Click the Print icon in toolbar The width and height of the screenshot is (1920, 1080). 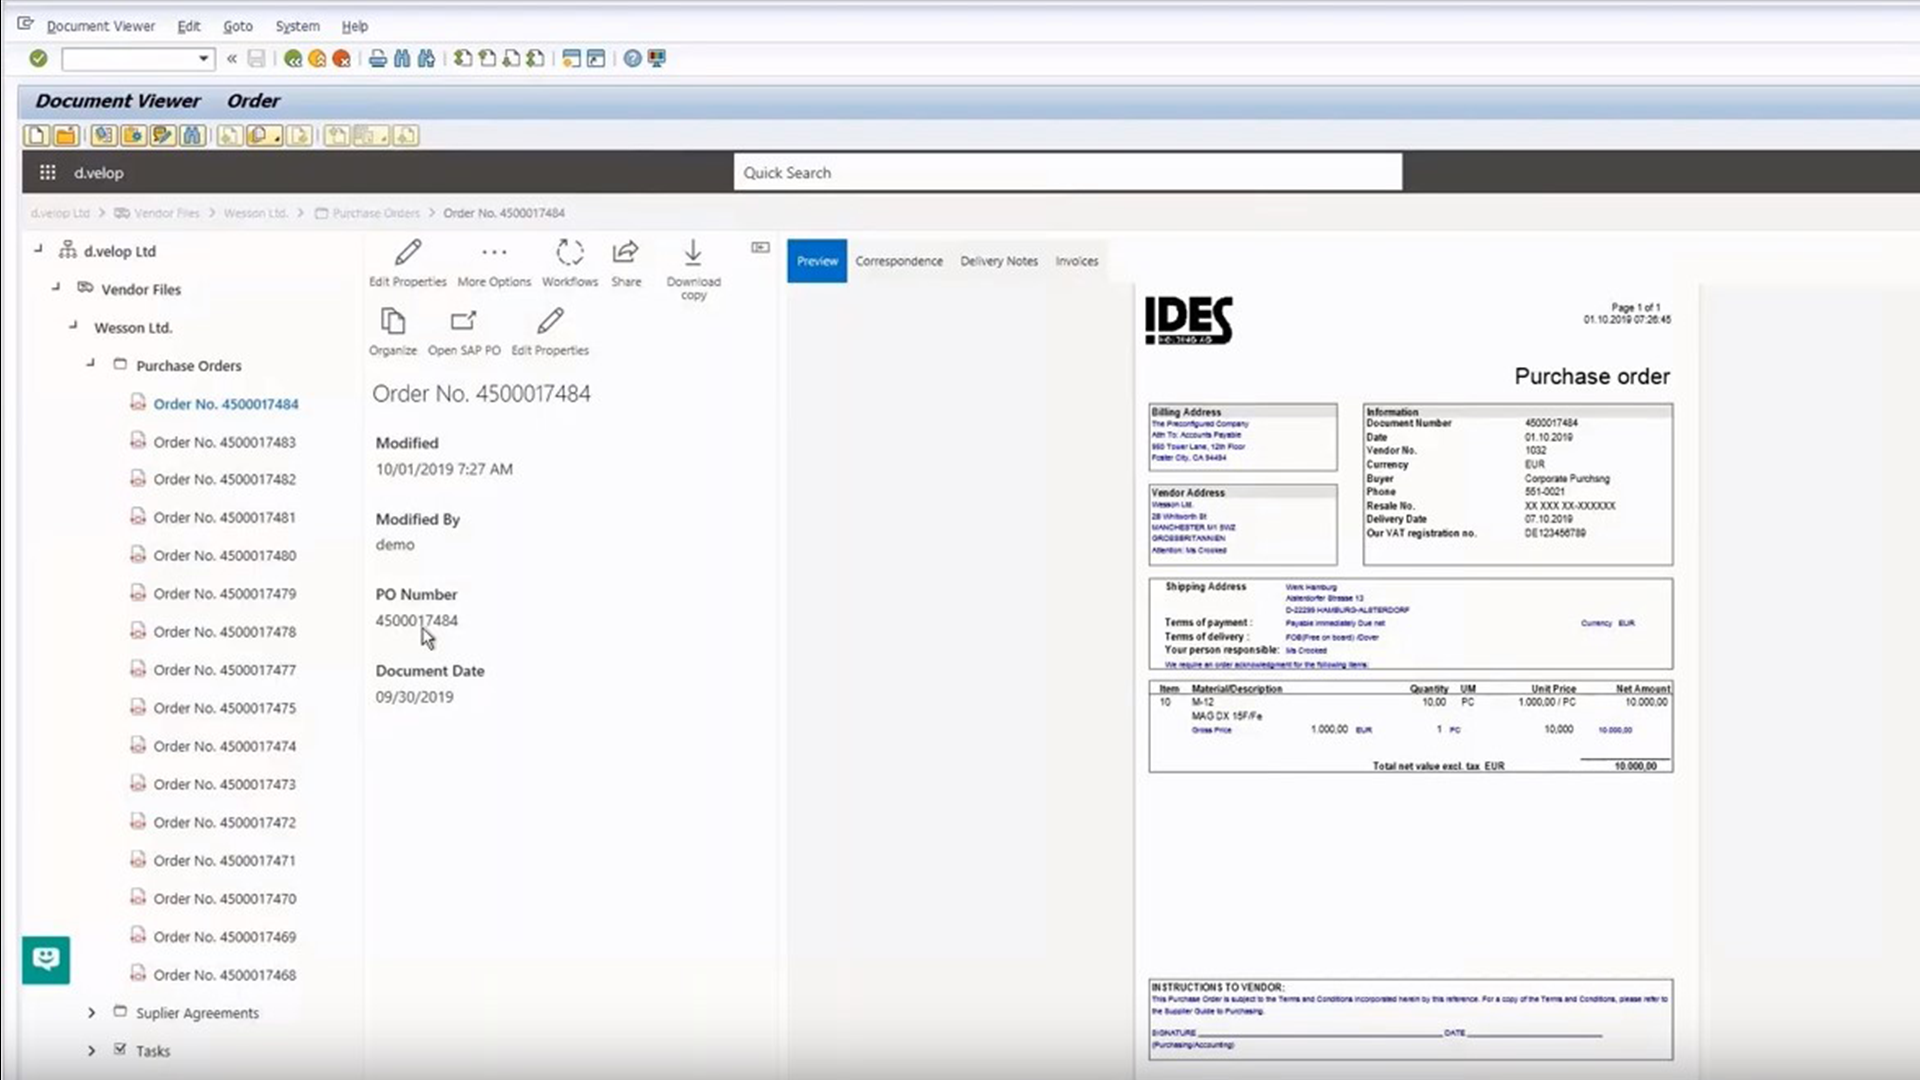(x=378, y=59)
